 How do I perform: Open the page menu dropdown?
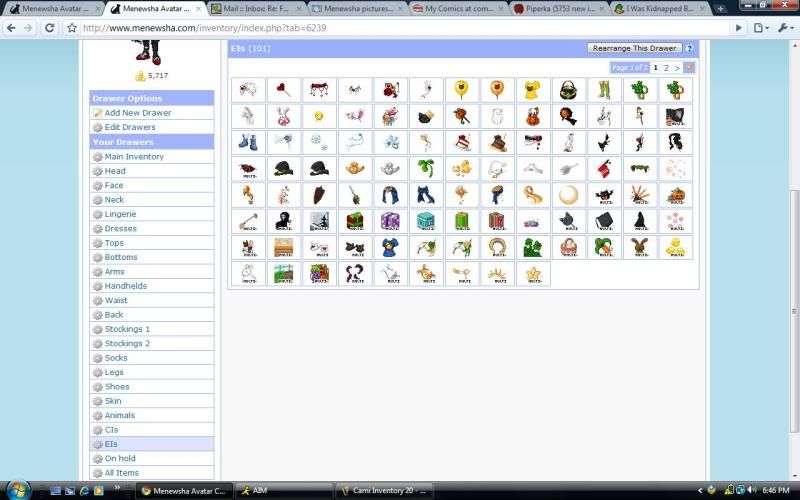point(761,28)
